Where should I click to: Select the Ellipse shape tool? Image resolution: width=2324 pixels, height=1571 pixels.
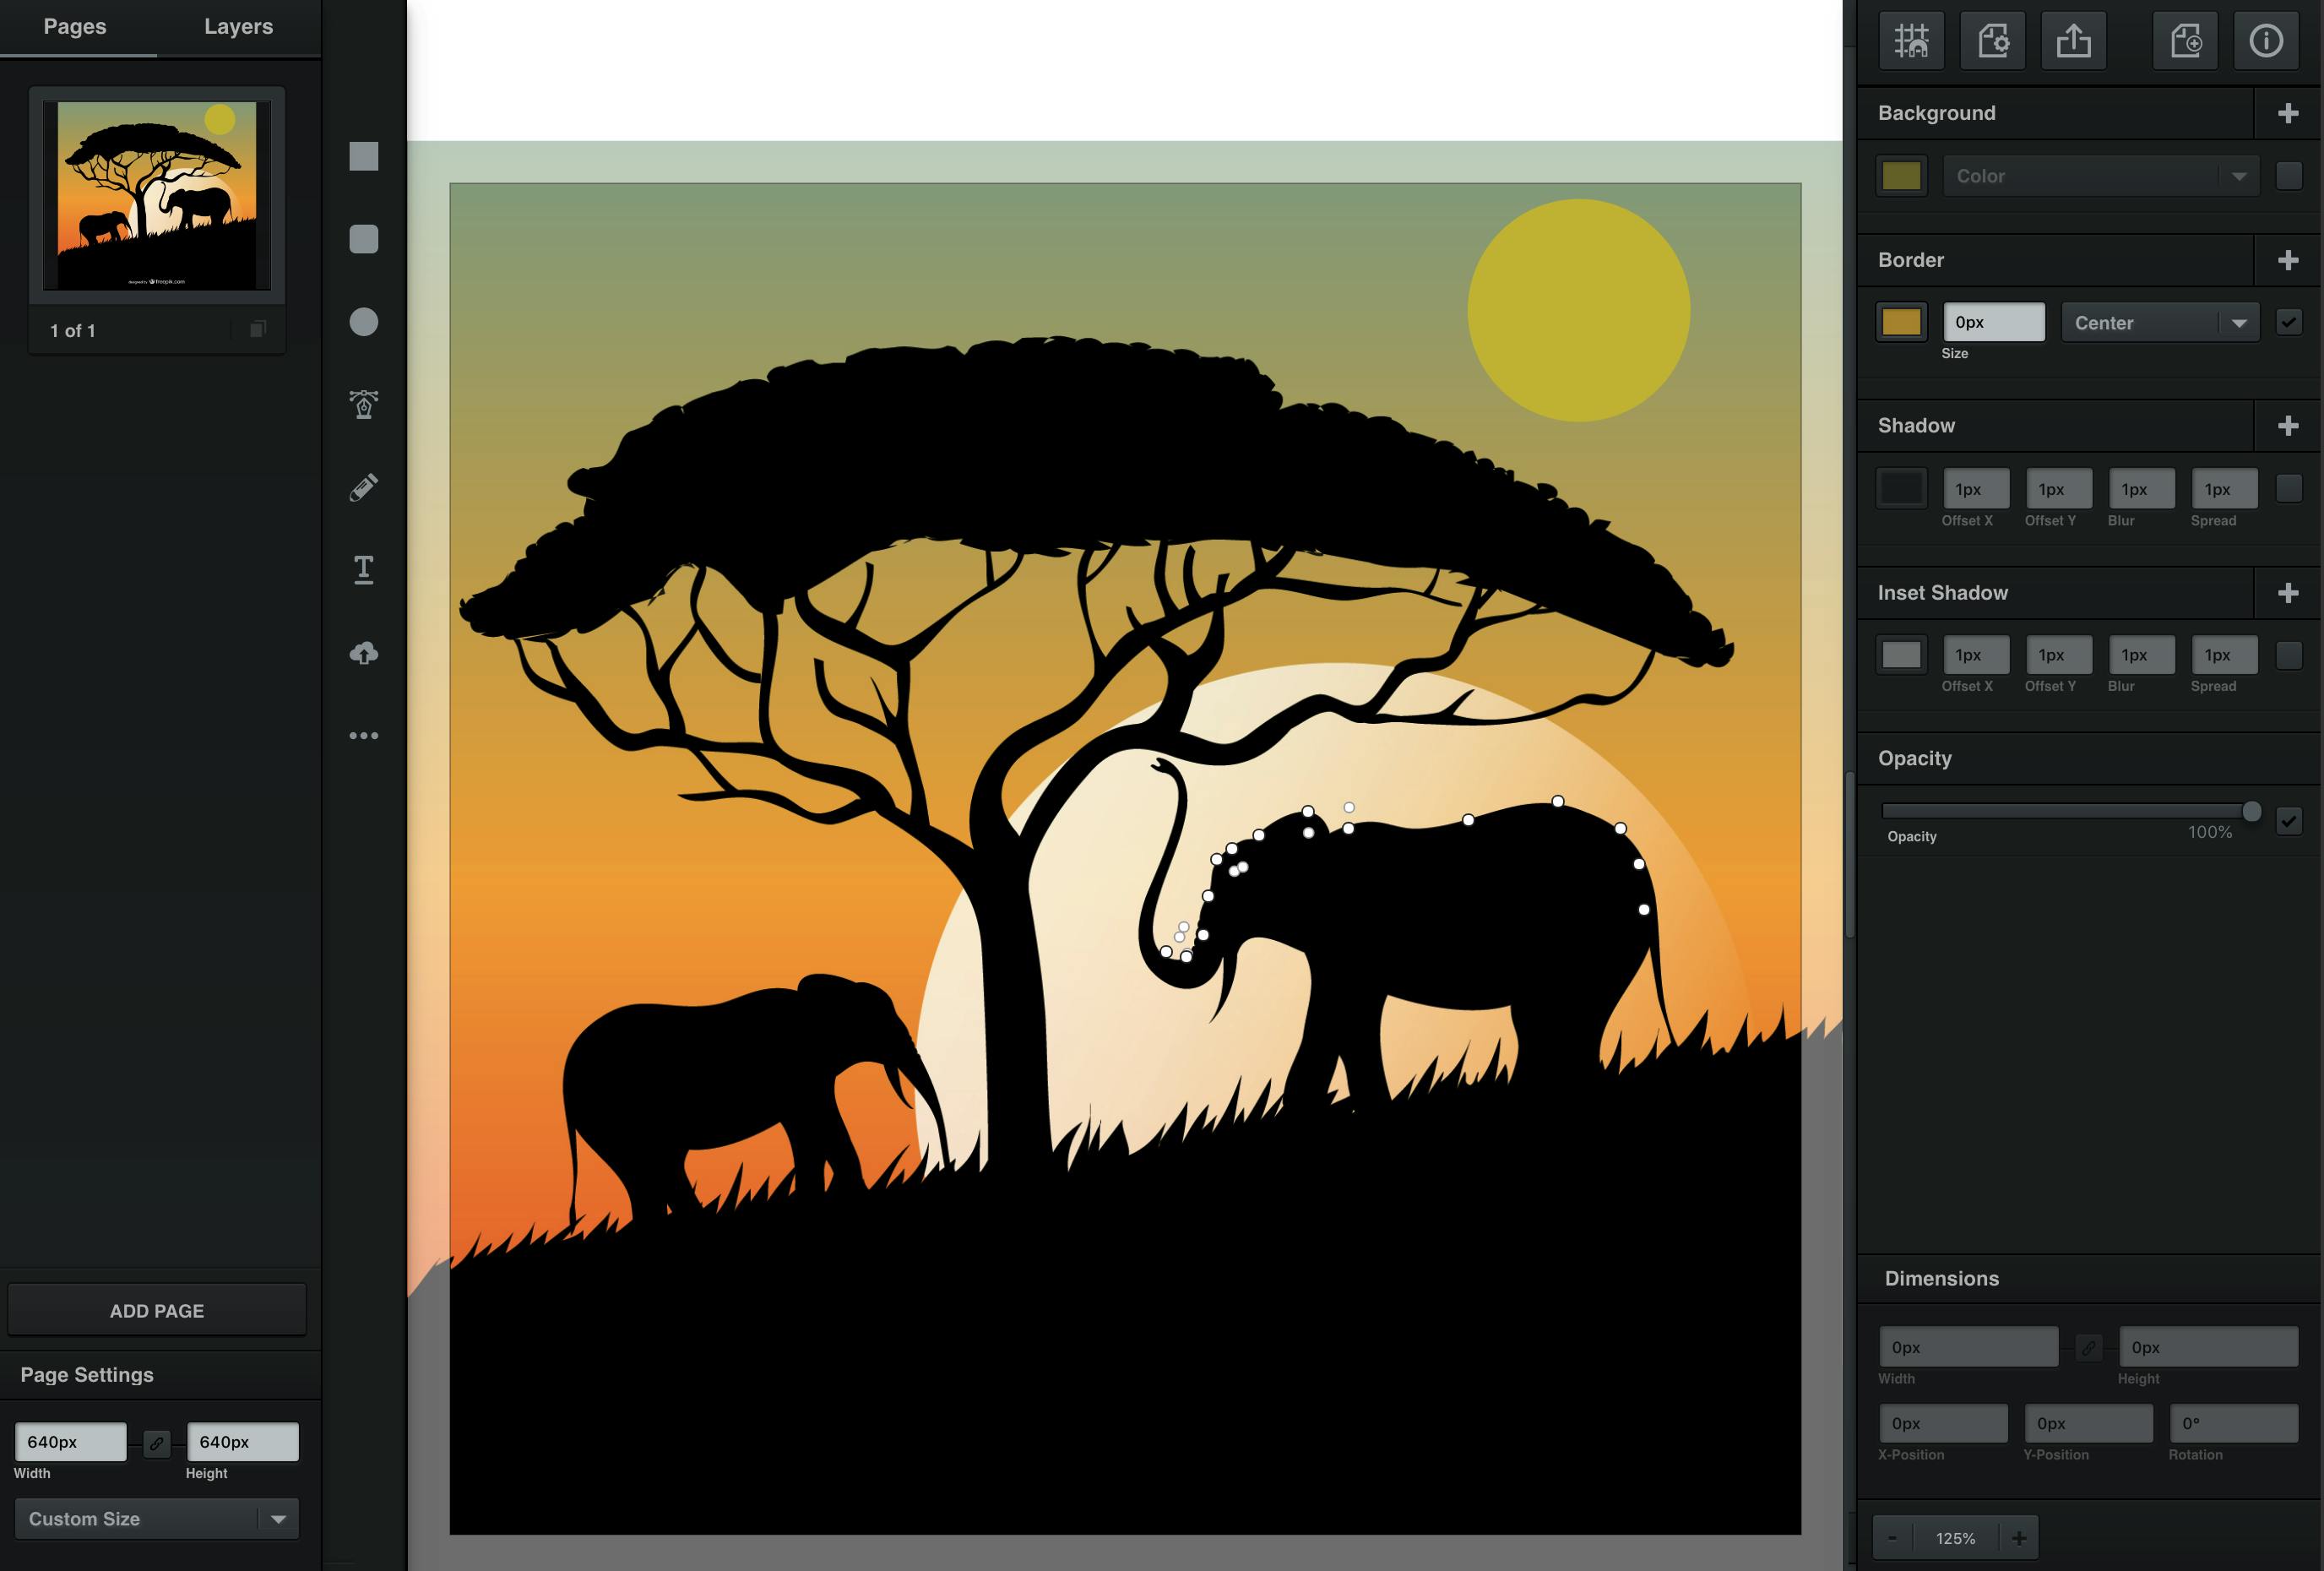tap(363, 322)
